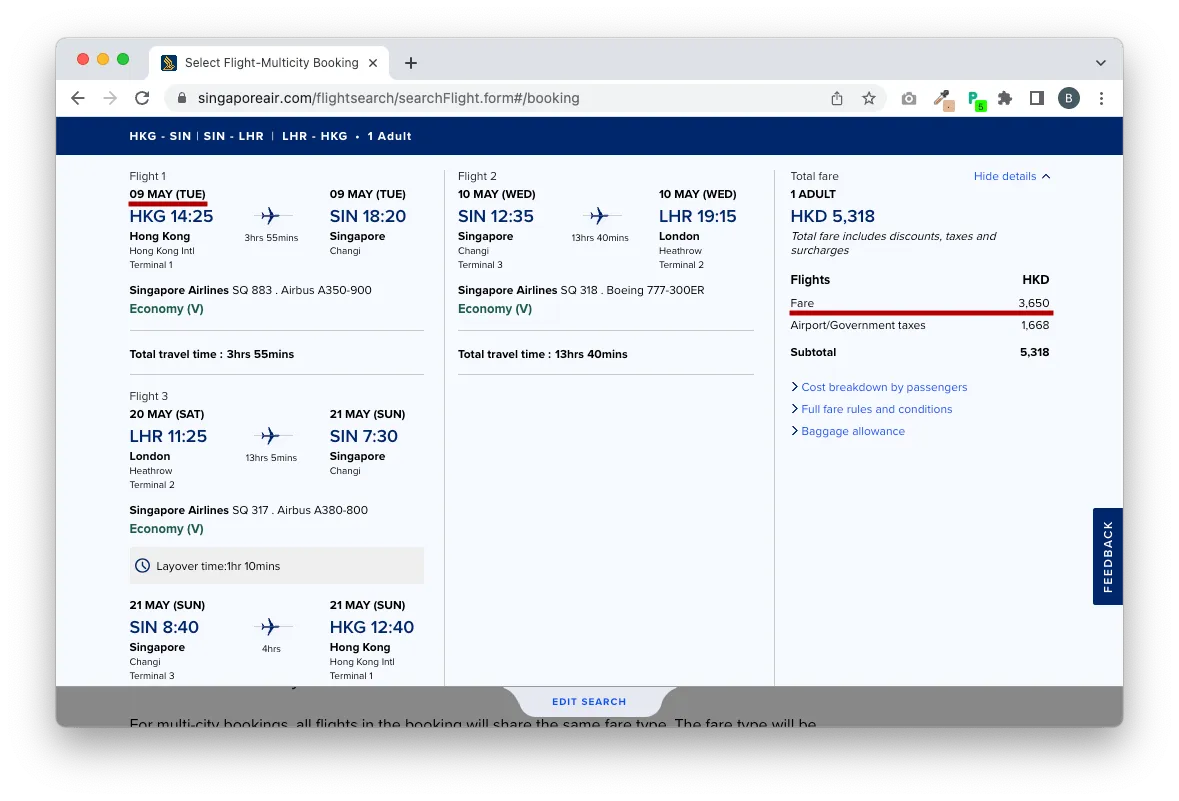Click the tab search chevron at top right
The image size is (1179, 801).
[x=1101, y=63]
